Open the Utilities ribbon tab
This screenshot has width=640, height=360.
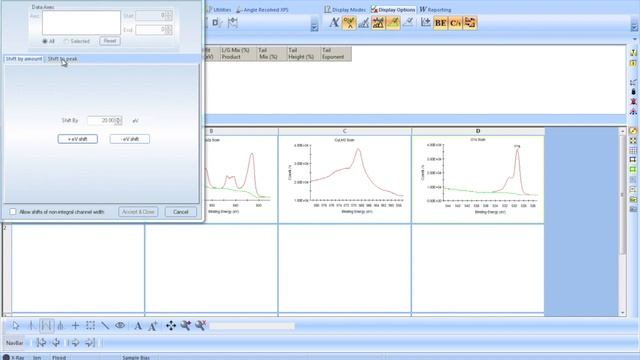[x=219, y=9]
